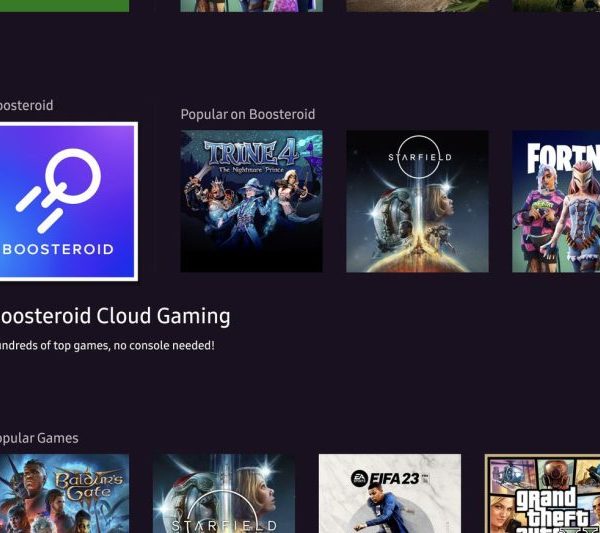
Task: Open the Baldur's Gate game thumbnail
Action: pos(64,494)
